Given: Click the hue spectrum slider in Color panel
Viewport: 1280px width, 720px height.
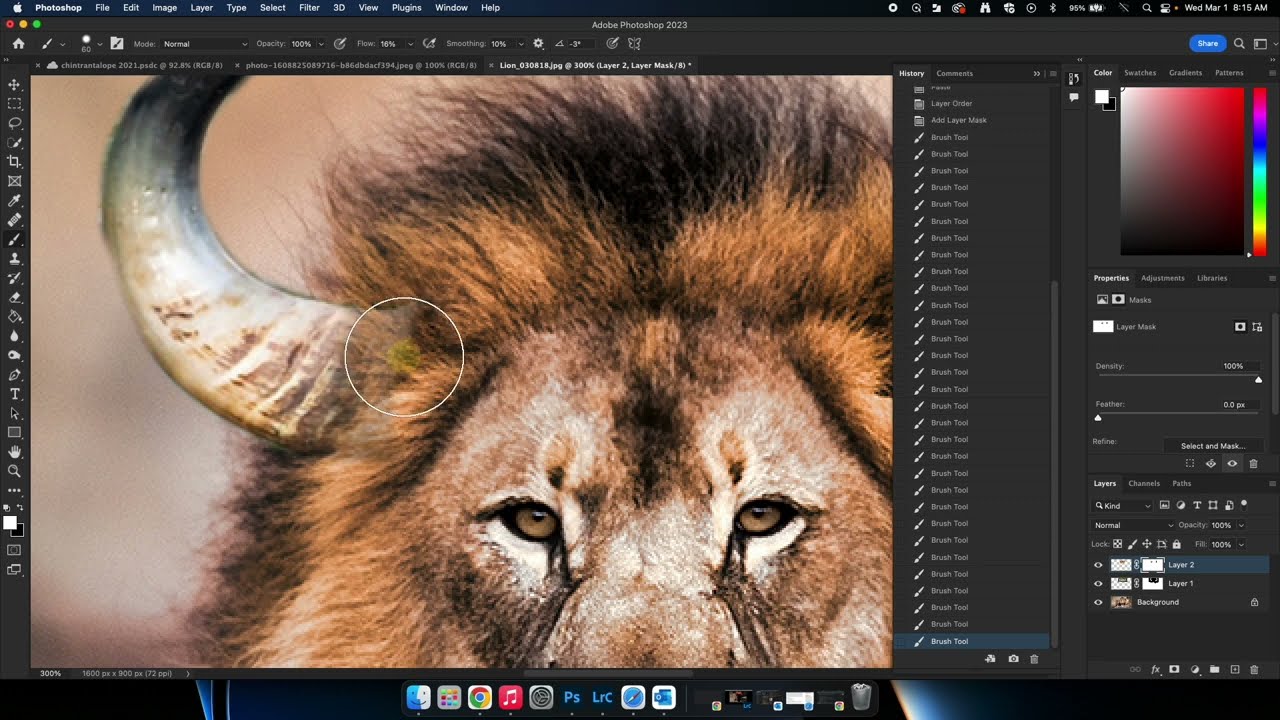Looking at the screenshot, I should tap(1260, 170).
